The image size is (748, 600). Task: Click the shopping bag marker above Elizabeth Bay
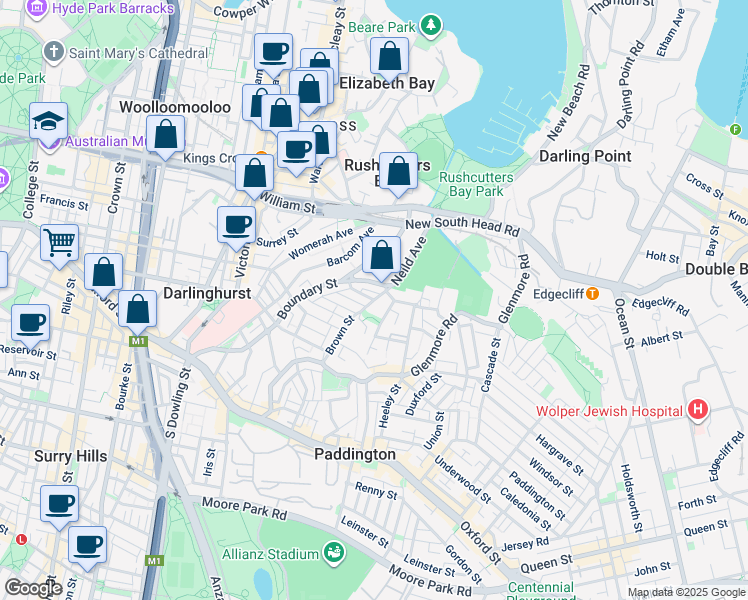(x=389, y=57)
